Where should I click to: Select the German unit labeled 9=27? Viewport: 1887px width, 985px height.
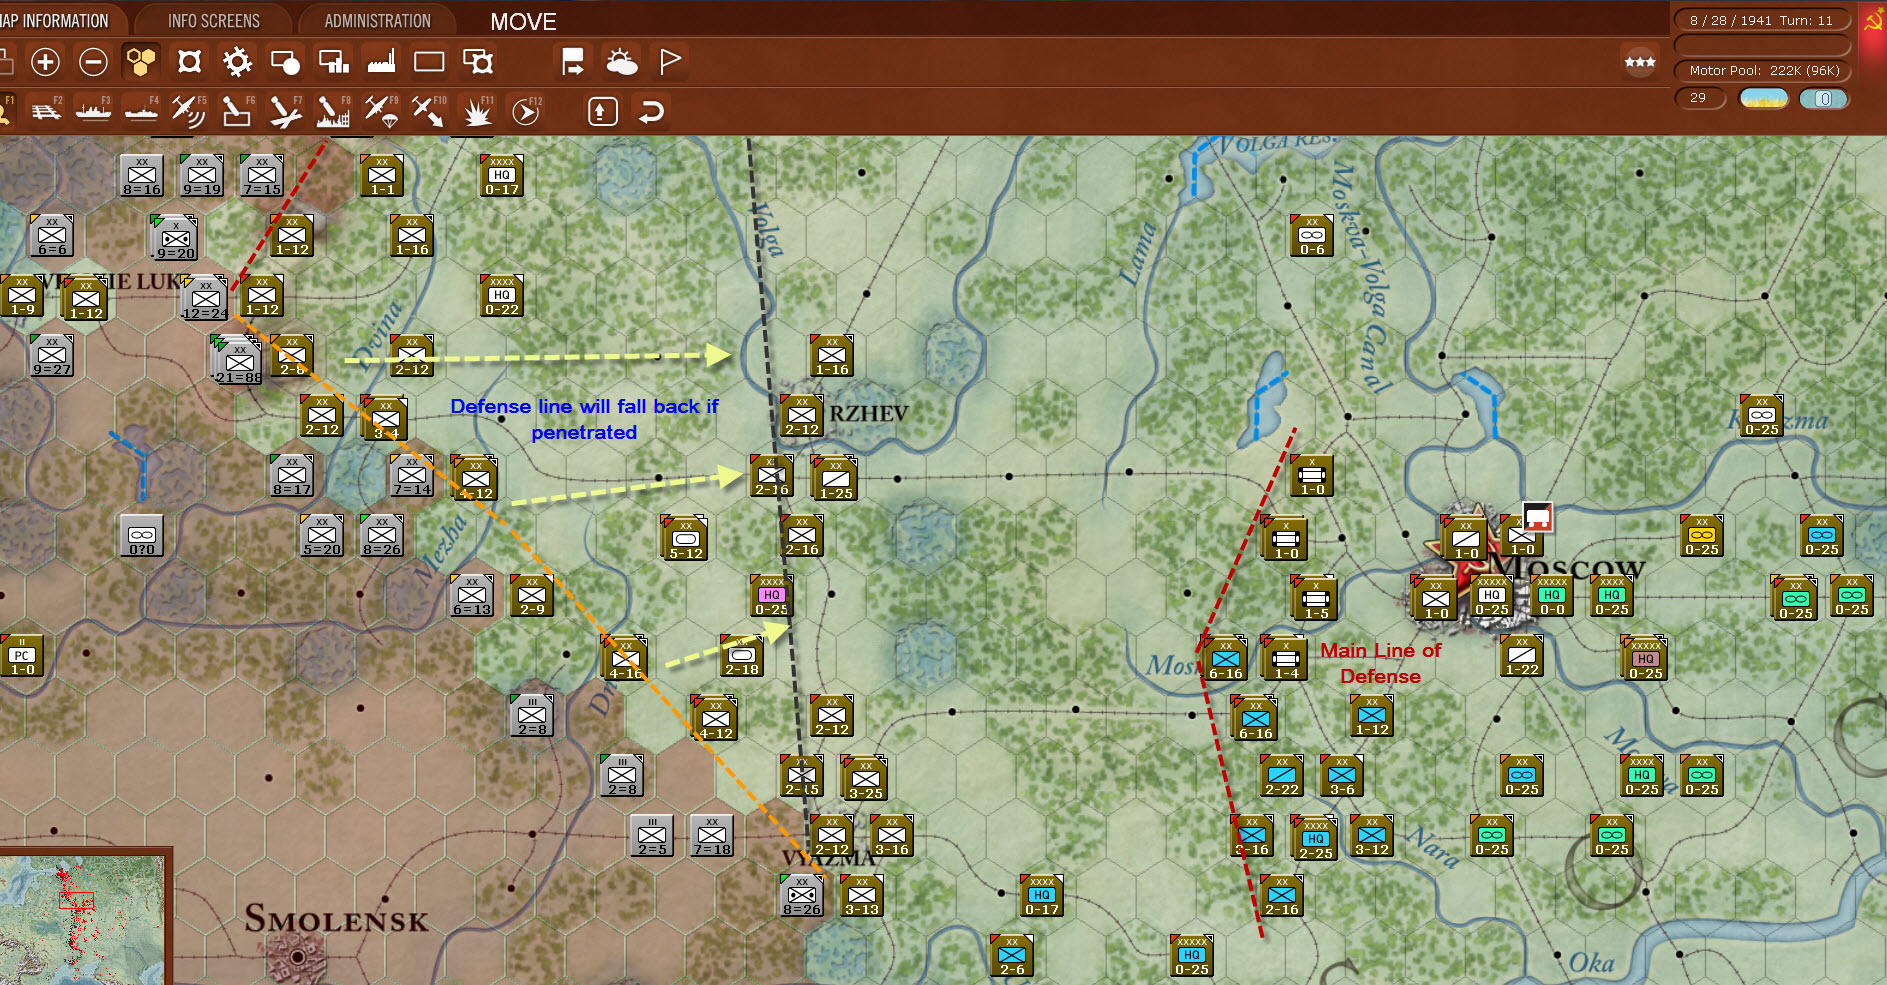tap(52, 356)
